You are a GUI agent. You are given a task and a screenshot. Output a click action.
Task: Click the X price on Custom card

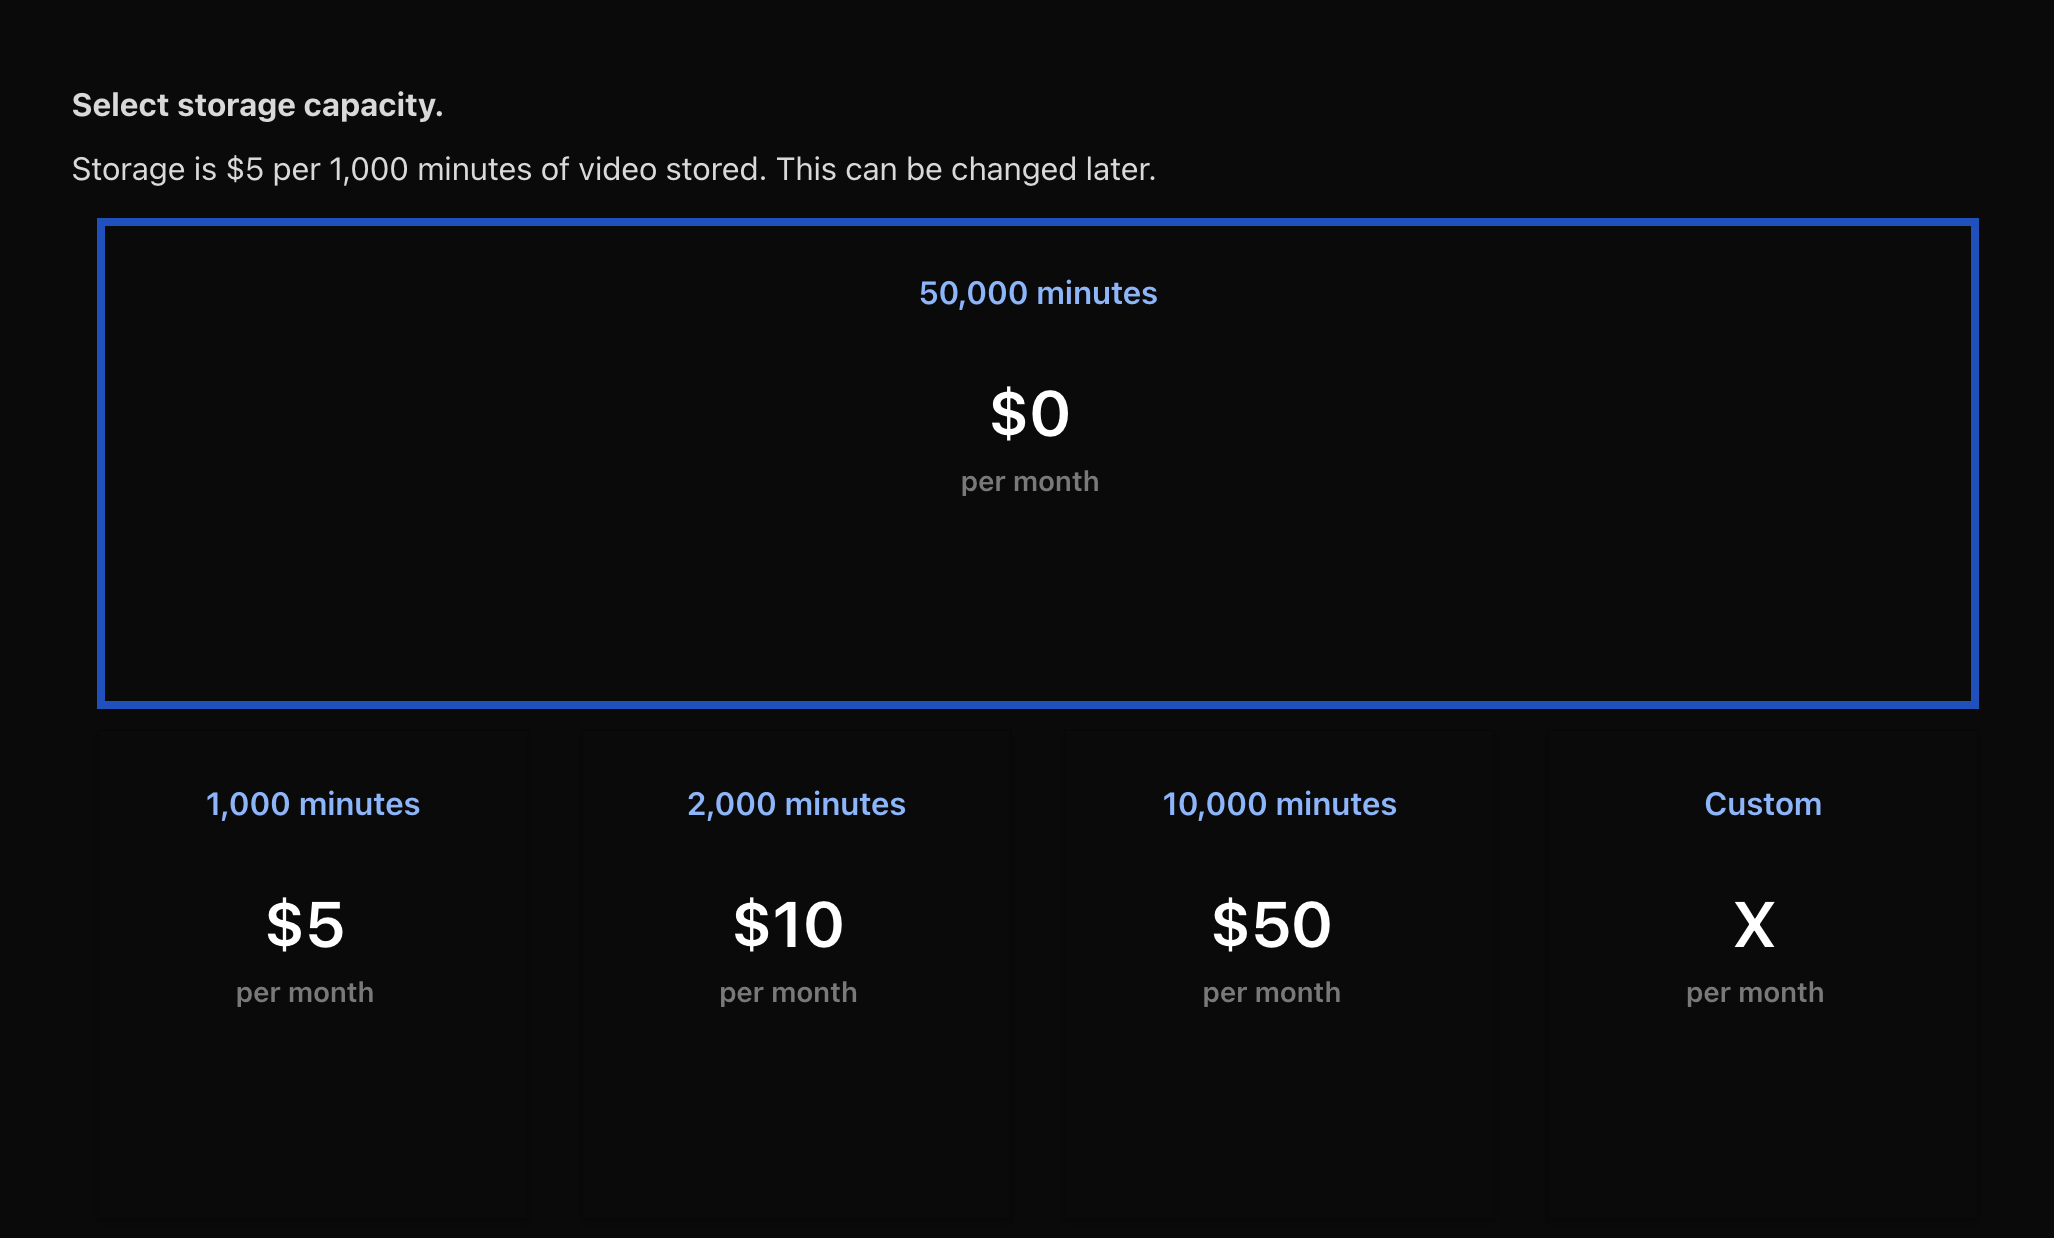[x=1754, y=925]
